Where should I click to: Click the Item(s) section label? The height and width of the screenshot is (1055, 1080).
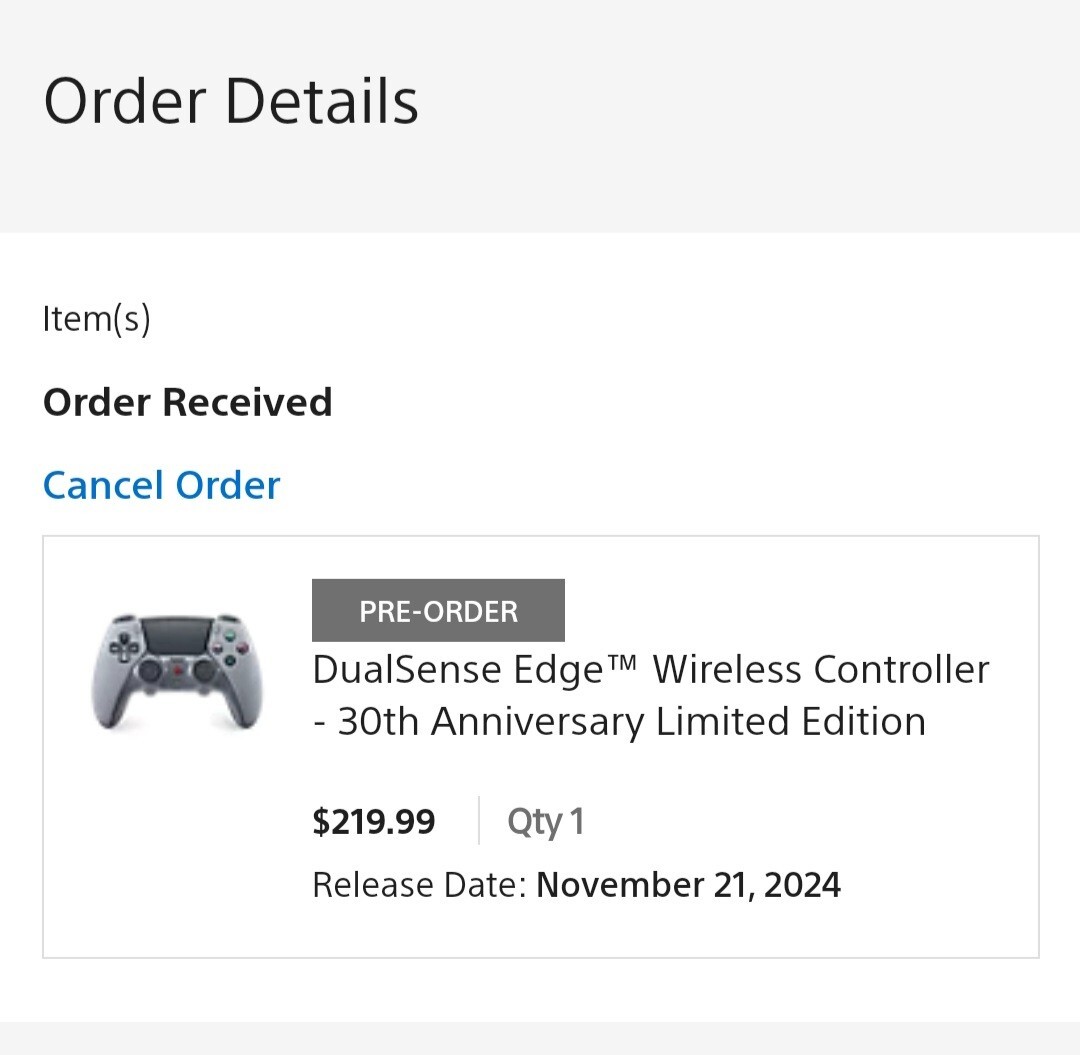(96, 319)
